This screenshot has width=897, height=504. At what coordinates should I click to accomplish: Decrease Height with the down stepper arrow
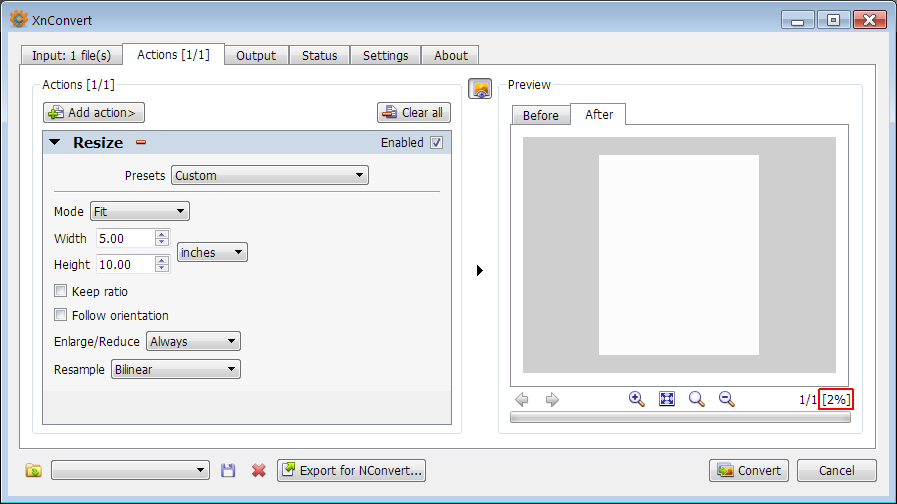162,269
